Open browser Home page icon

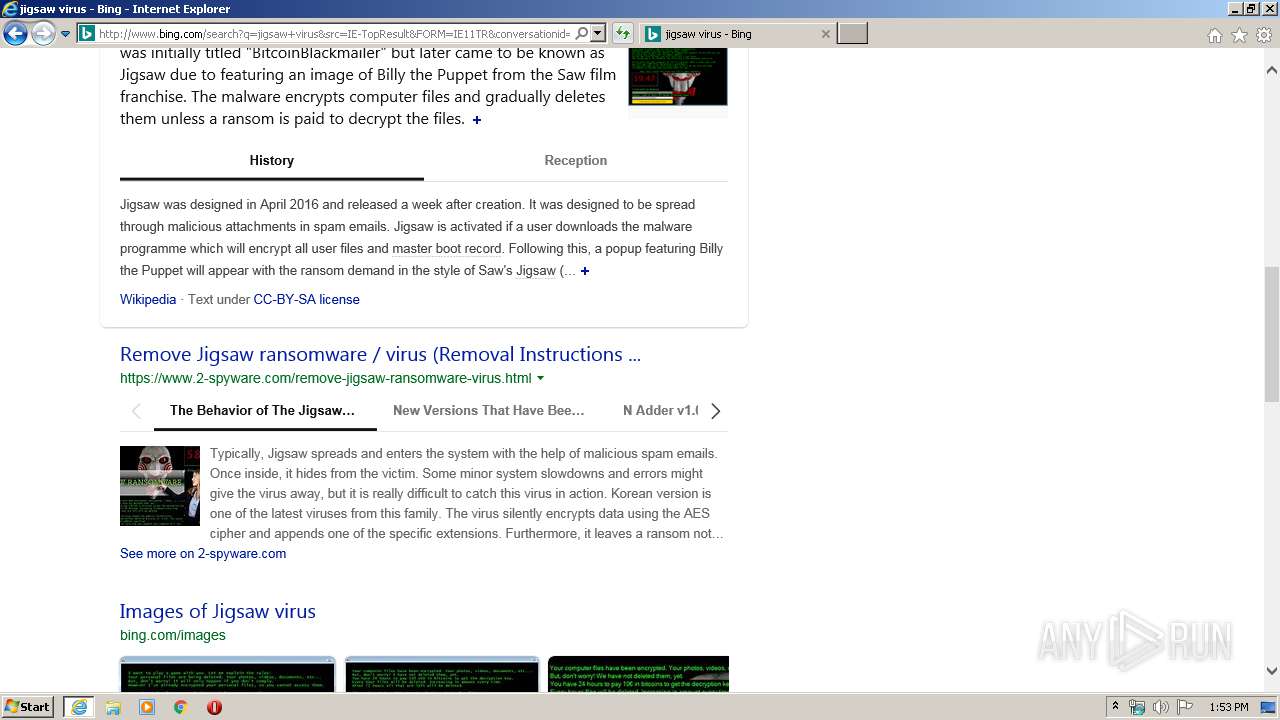pyautogui.click(x=1214, y=35)
